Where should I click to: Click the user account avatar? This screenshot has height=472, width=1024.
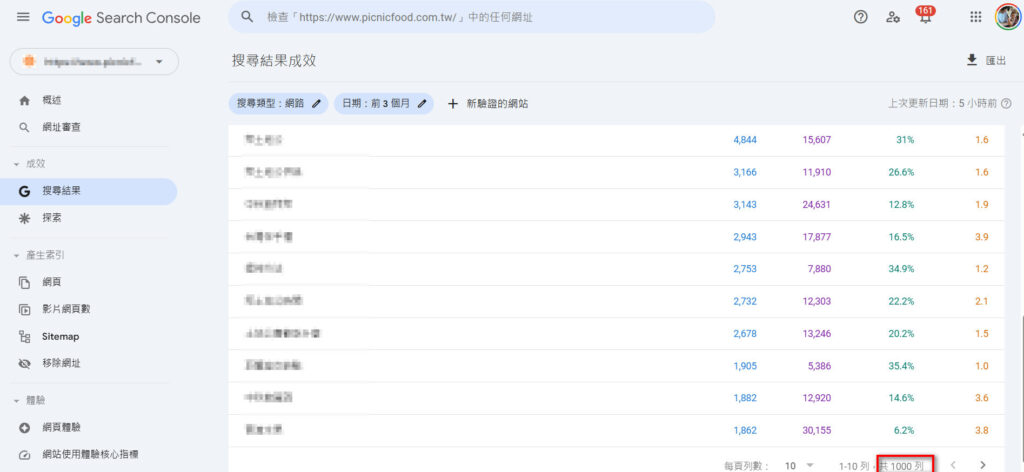1007,17
